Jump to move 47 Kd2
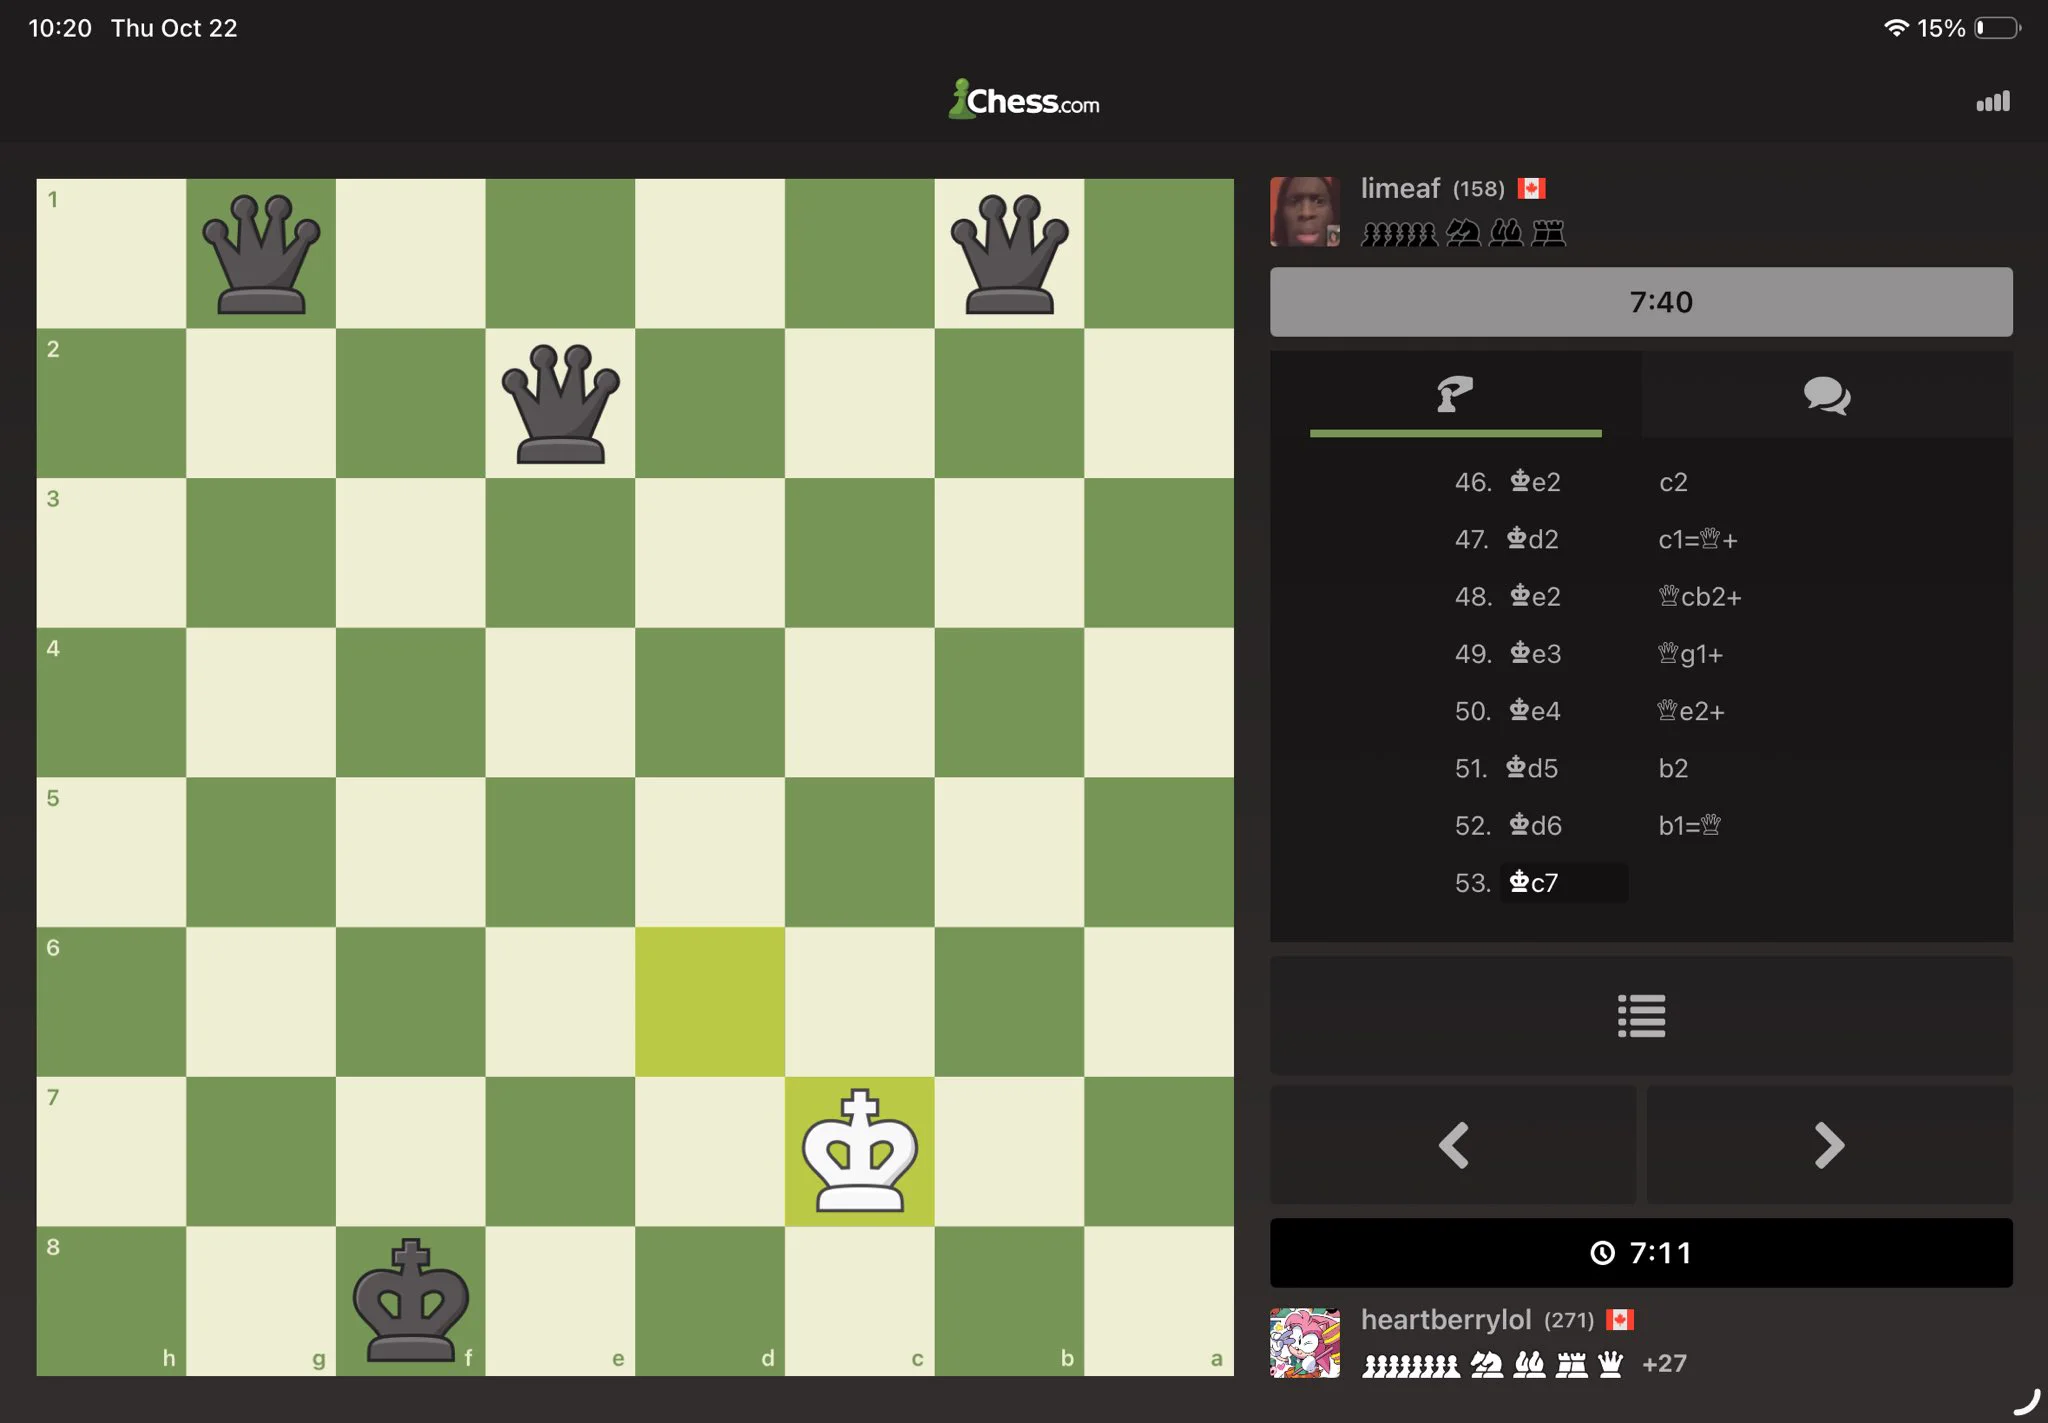Viewport: 2048px width, 1423px height. tap(1533, 540)
